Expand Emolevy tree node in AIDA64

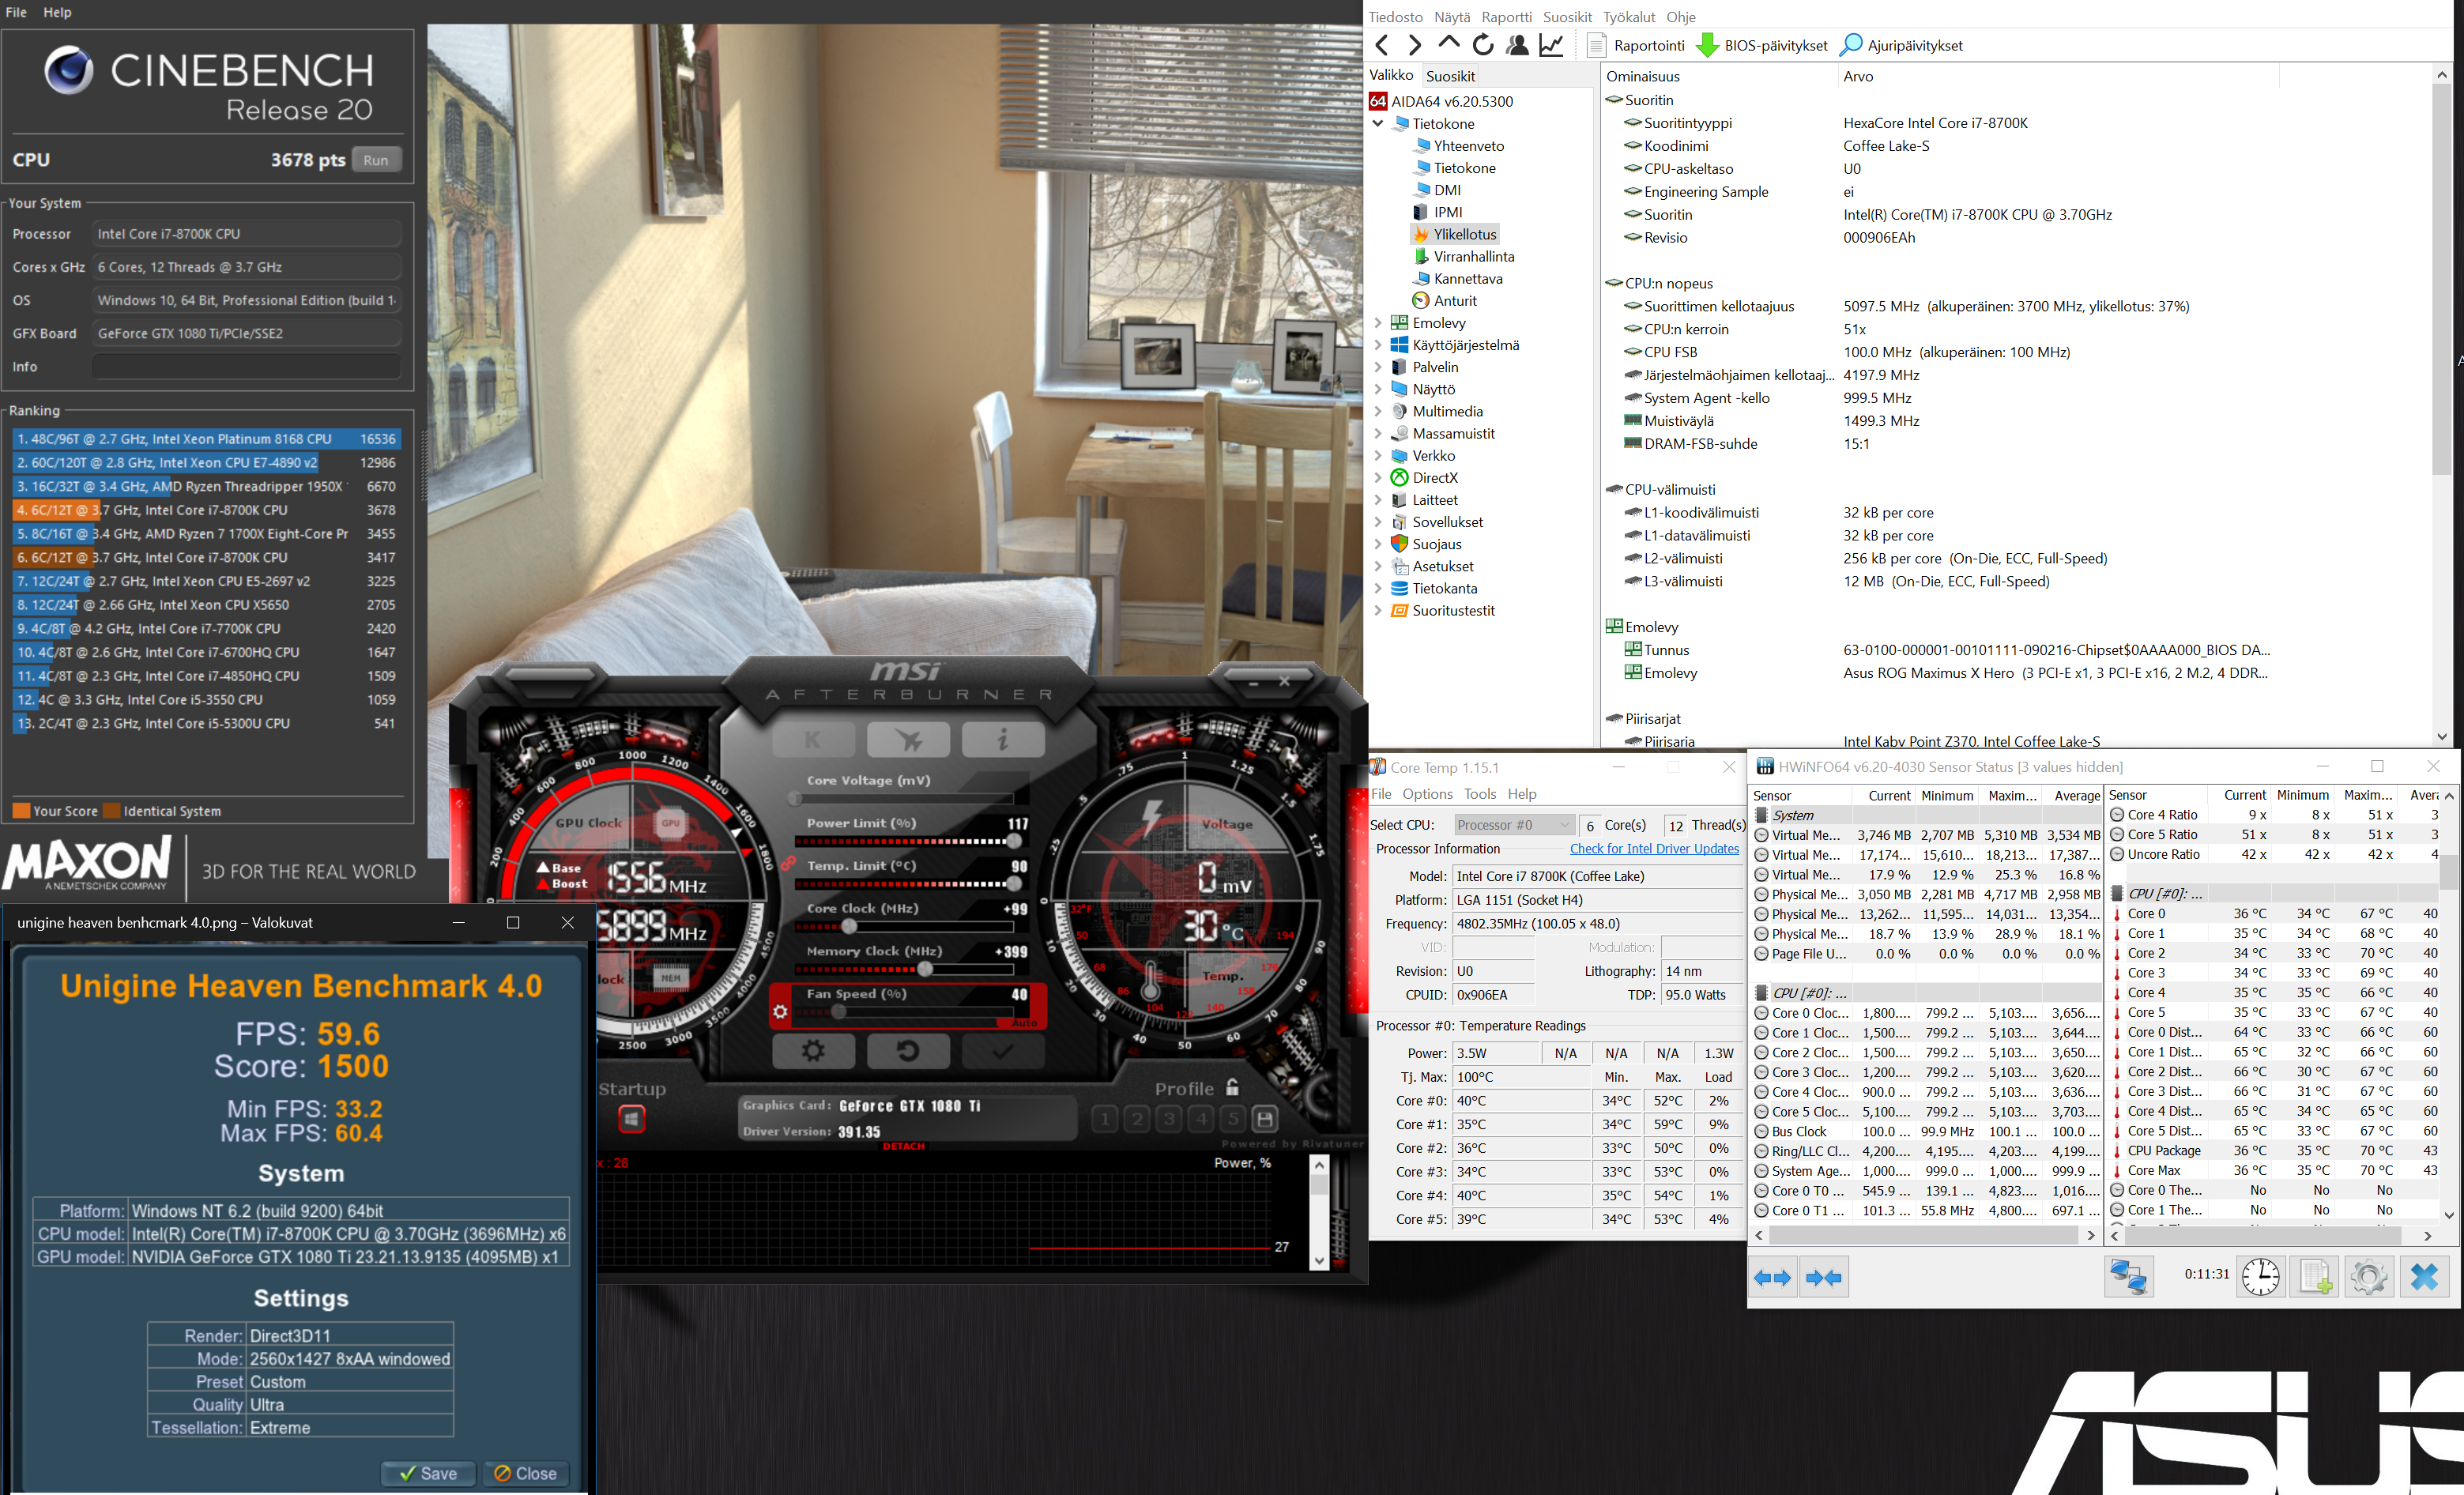click(1378, 323)
